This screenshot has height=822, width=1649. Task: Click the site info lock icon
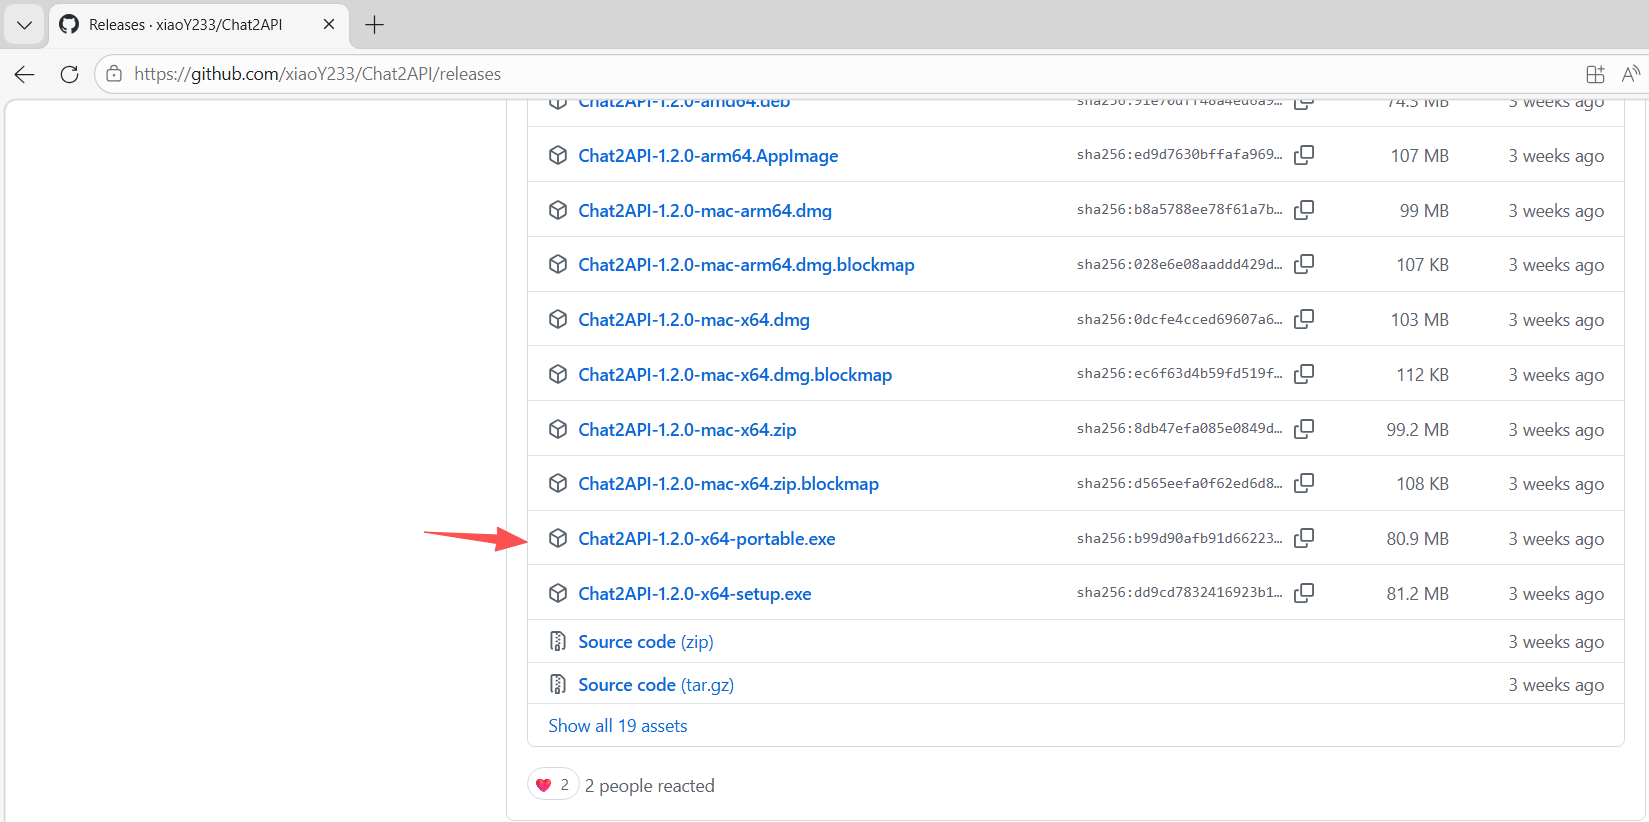click(114, 74)
